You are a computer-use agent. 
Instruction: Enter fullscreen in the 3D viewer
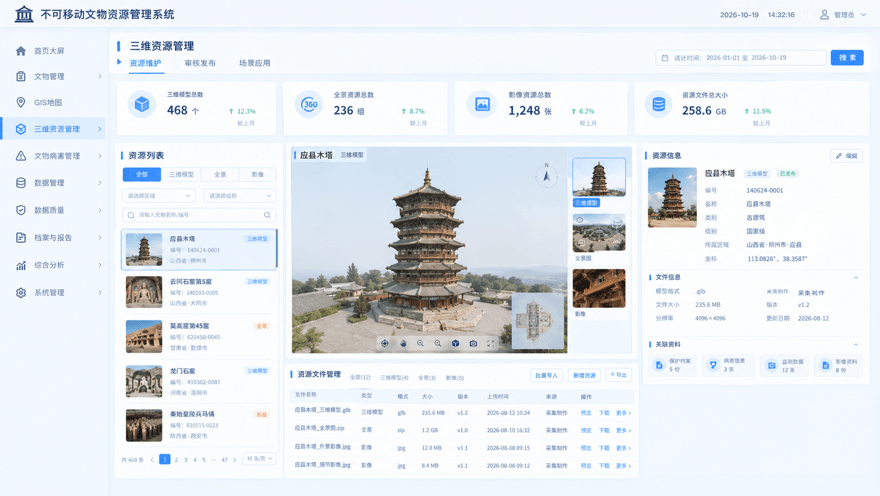(x=491, y=343)
